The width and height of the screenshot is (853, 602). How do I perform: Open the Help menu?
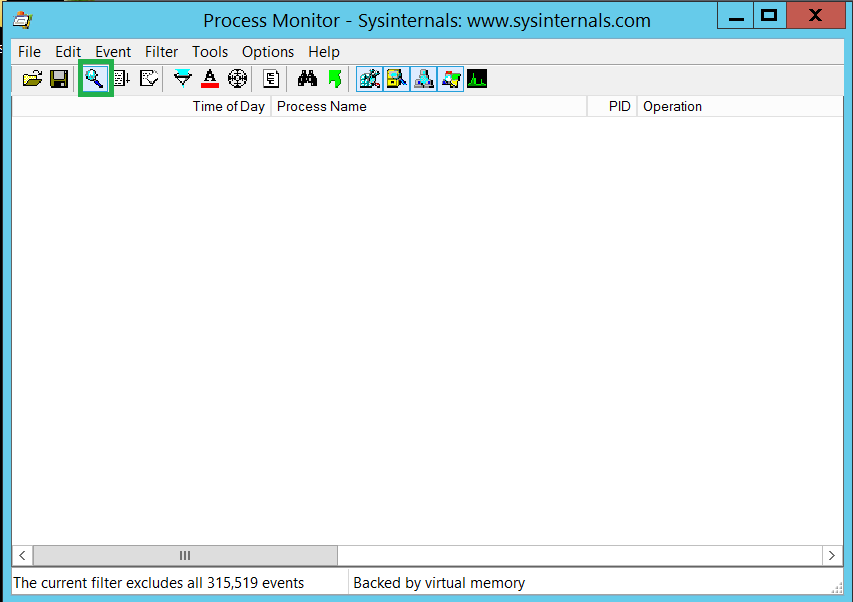pyautogui.click(x=324, y=52)
